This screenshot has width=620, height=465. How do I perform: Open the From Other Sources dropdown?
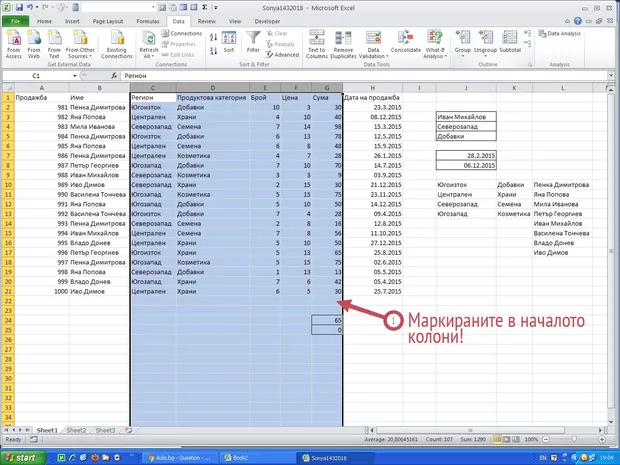(81, 56)
